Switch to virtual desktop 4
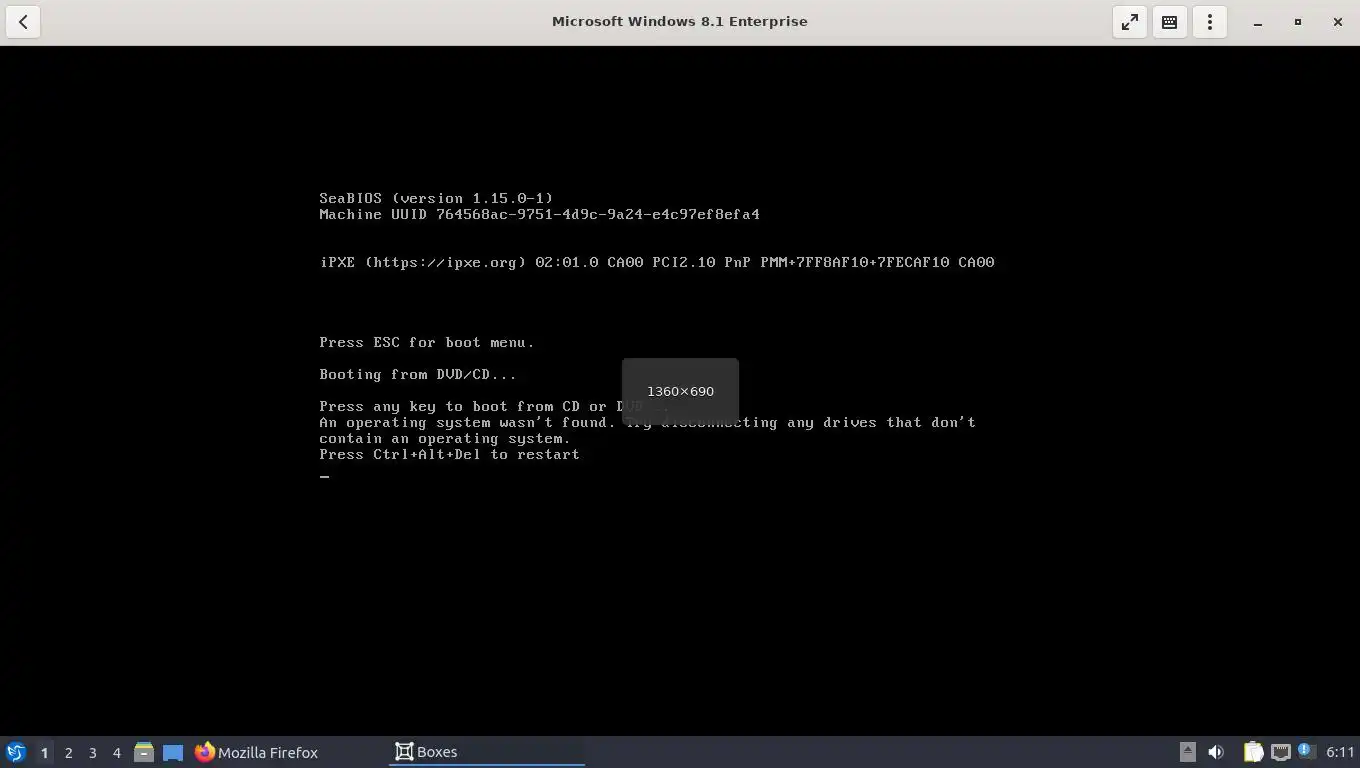Screen dimensions: 1360x768 click(116, 752)
